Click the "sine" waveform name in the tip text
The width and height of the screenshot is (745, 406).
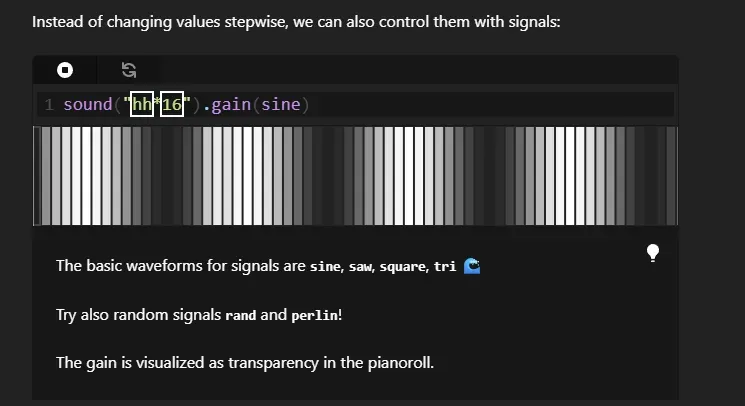(325, 266)
